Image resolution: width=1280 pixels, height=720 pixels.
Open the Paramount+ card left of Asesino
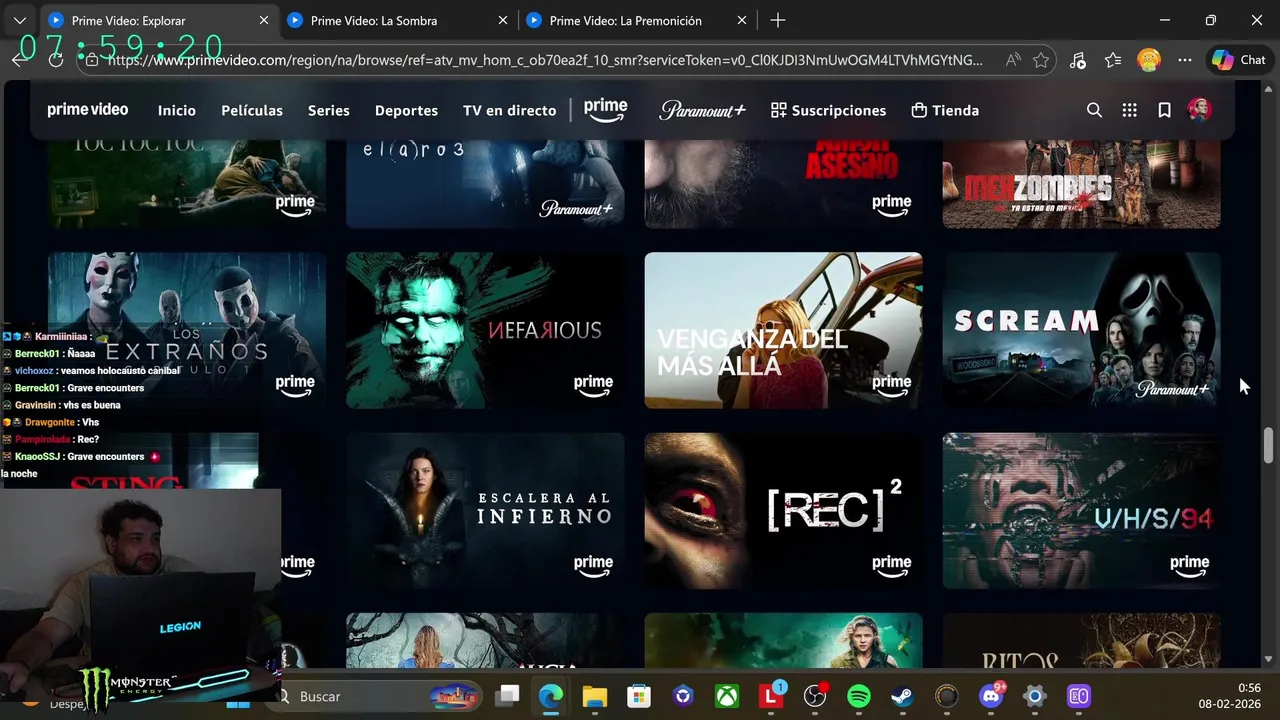[485, 184]
